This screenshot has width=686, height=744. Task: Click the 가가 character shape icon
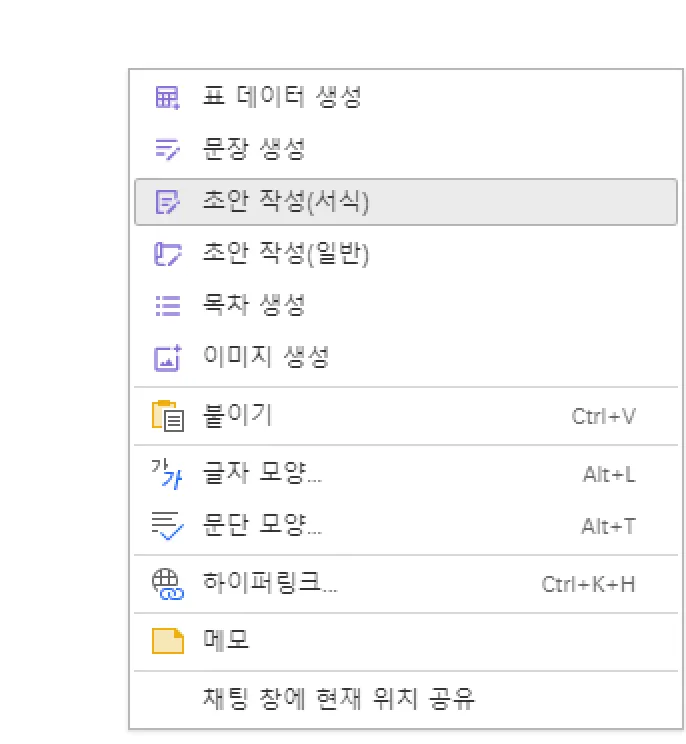pyautogui.click(x=167, y=474)
